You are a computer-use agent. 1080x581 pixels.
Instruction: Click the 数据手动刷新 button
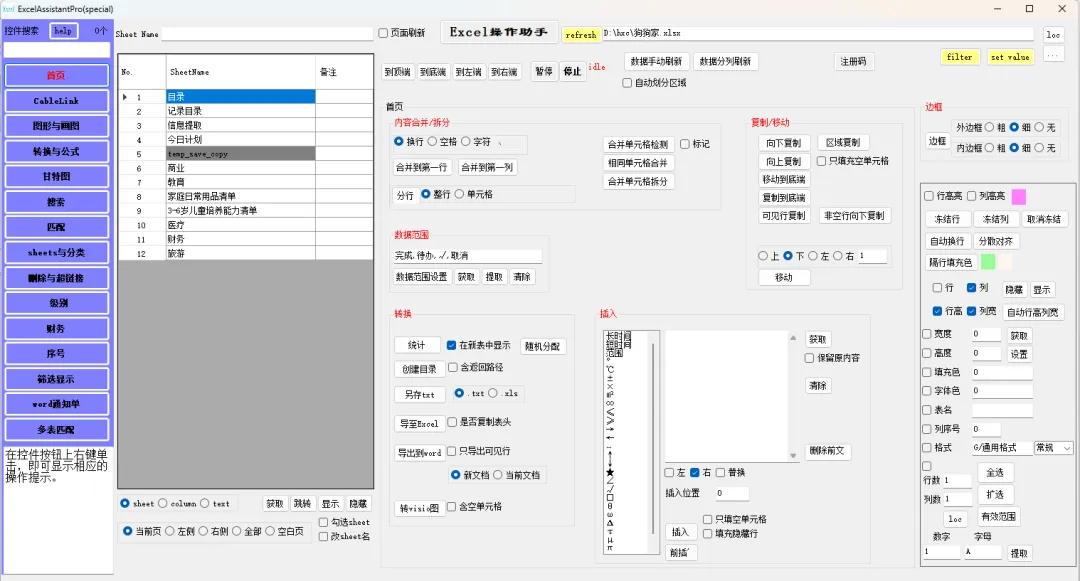[x=656, y=61]
